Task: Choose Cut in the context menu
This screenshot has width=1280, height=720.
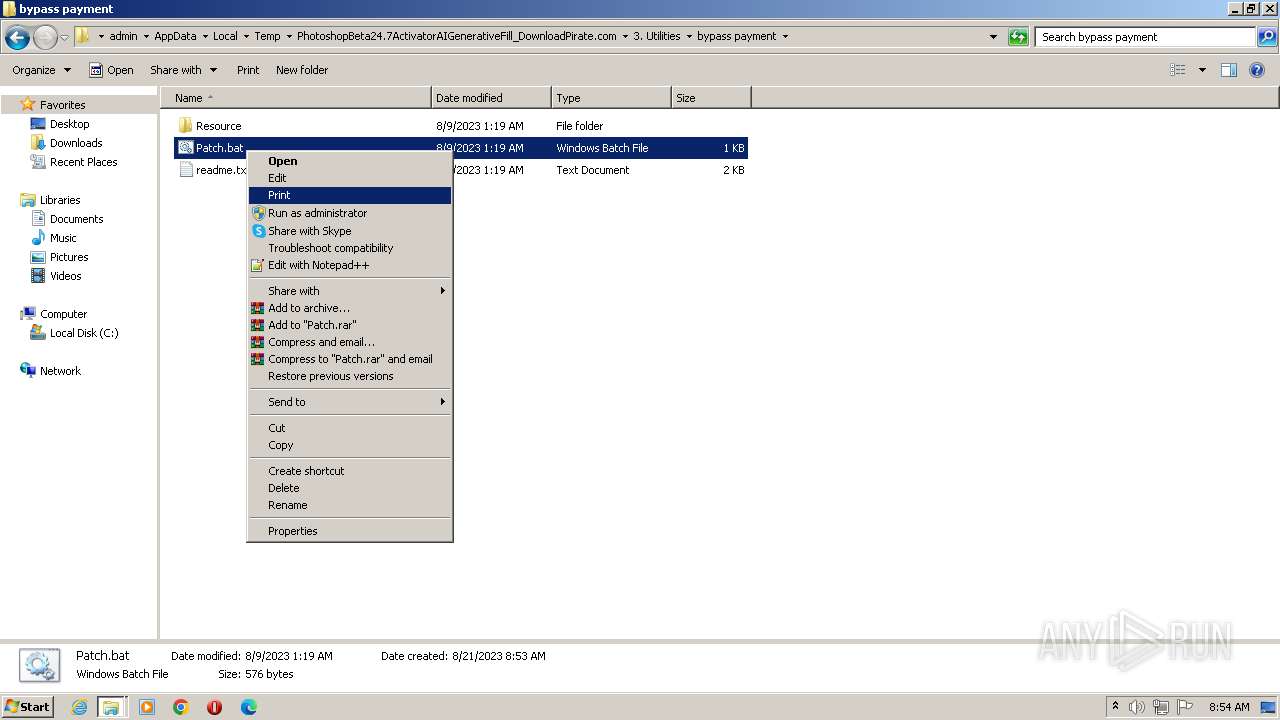Action: click(x=350, y=428)
